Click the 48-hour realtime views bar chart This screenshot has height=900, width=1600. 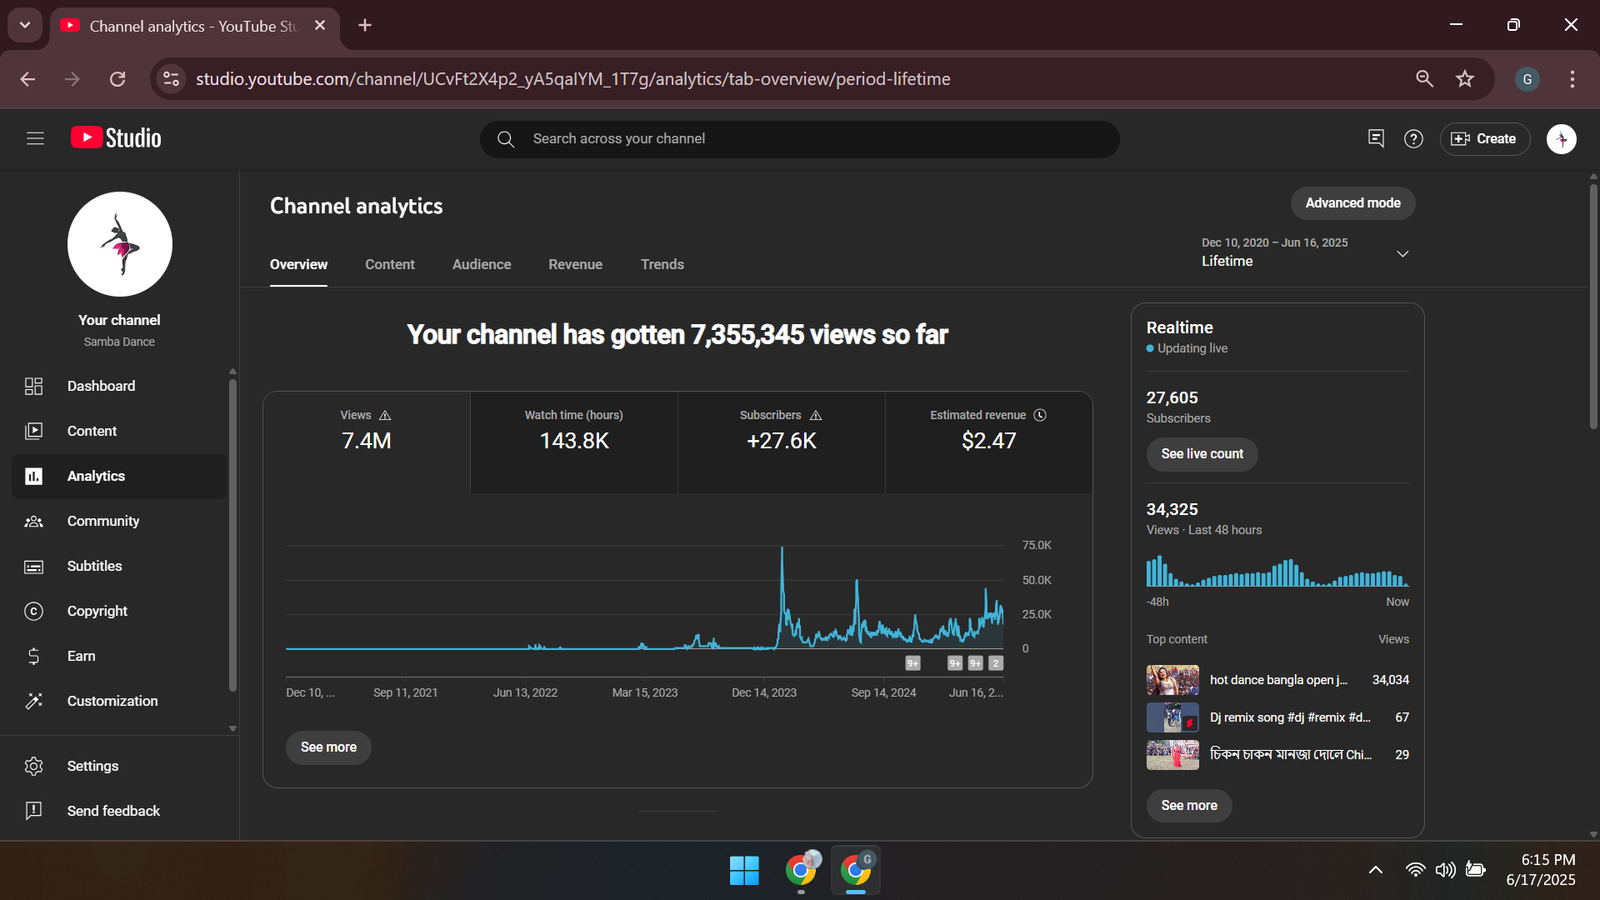[1277, 571]
